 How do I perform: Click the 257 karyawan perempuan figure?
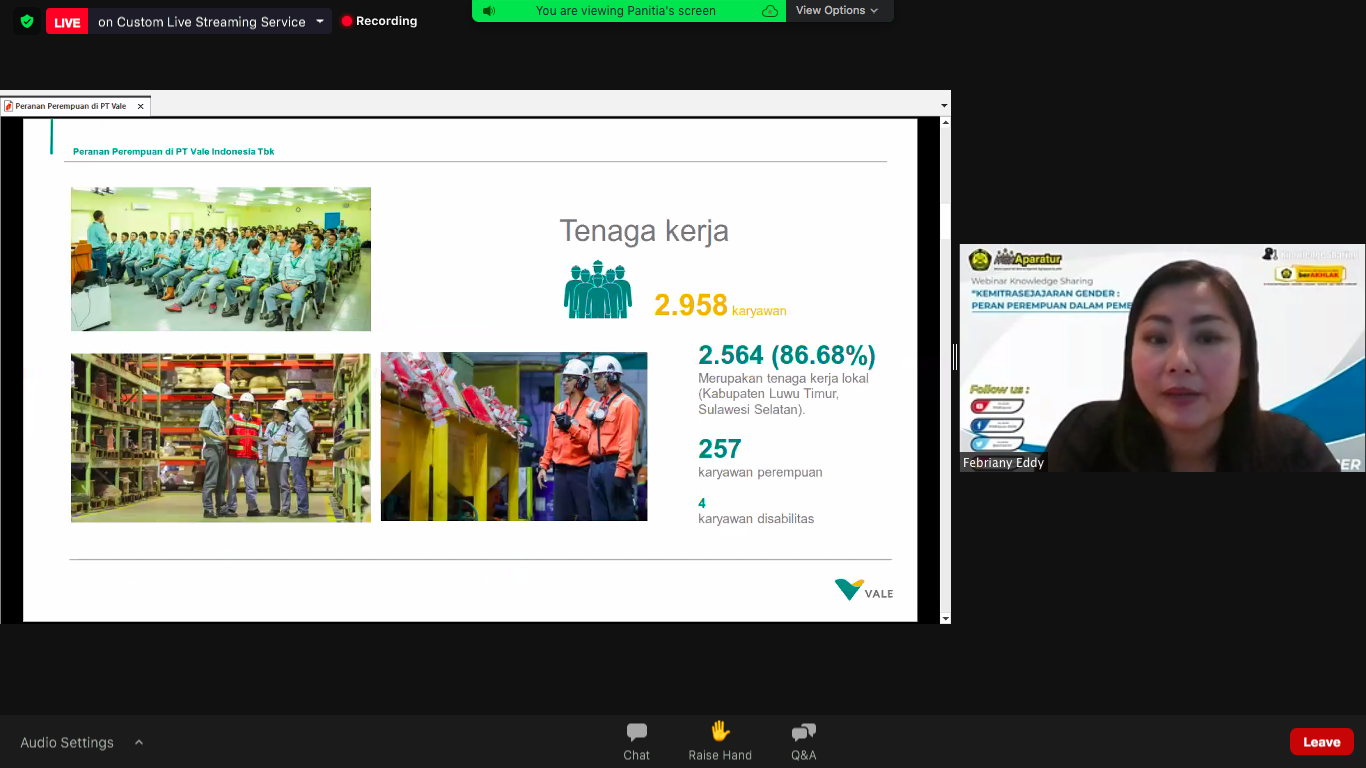(760, 457)
